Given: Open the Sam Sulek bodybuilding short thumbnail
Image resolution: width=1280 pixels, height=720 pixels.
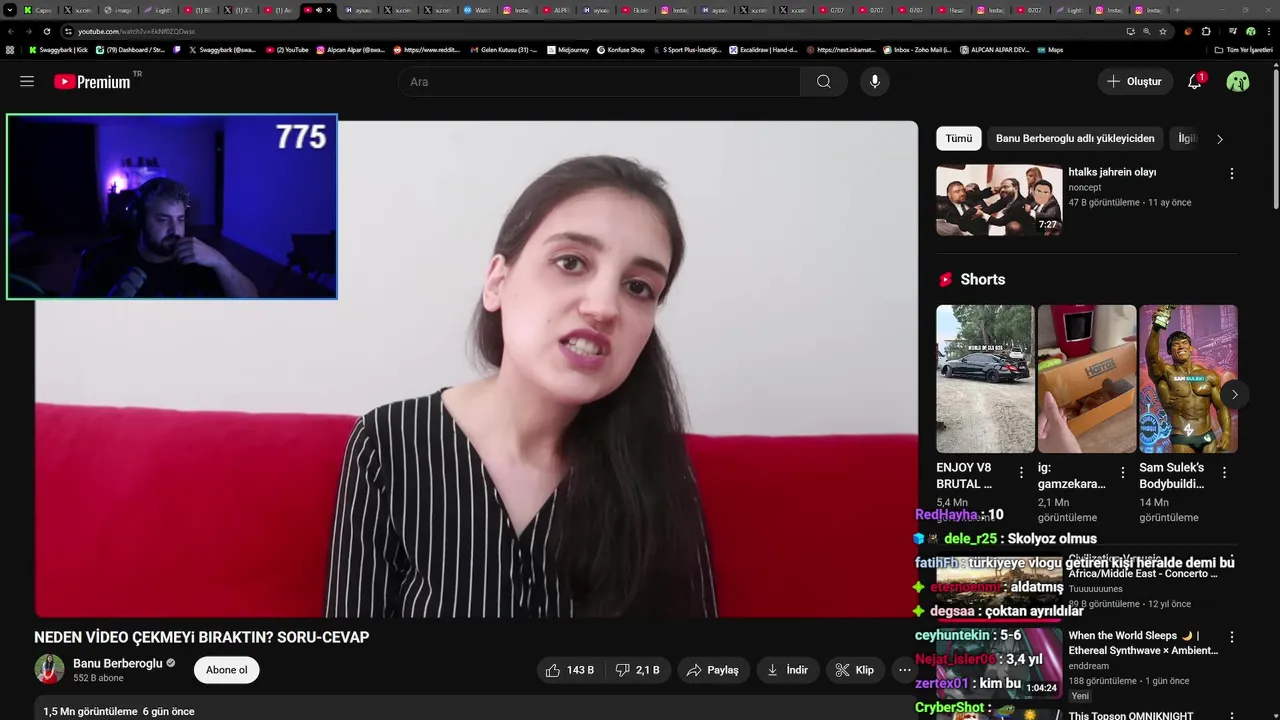Looking at the screenshot, I should coord(1188,379).
